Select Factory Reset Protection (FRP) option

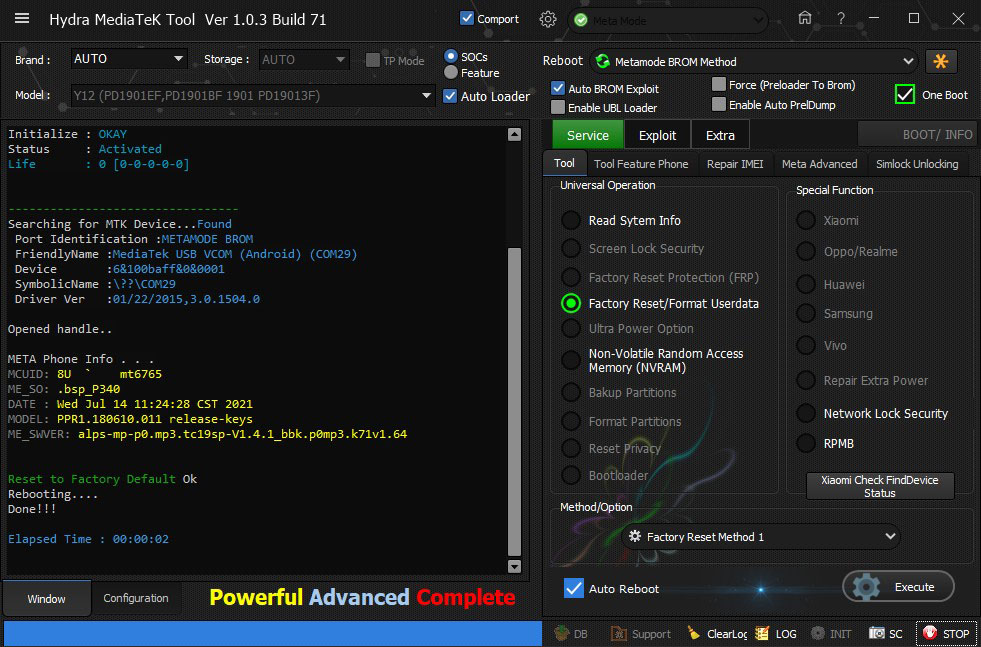tap(571, 277)
